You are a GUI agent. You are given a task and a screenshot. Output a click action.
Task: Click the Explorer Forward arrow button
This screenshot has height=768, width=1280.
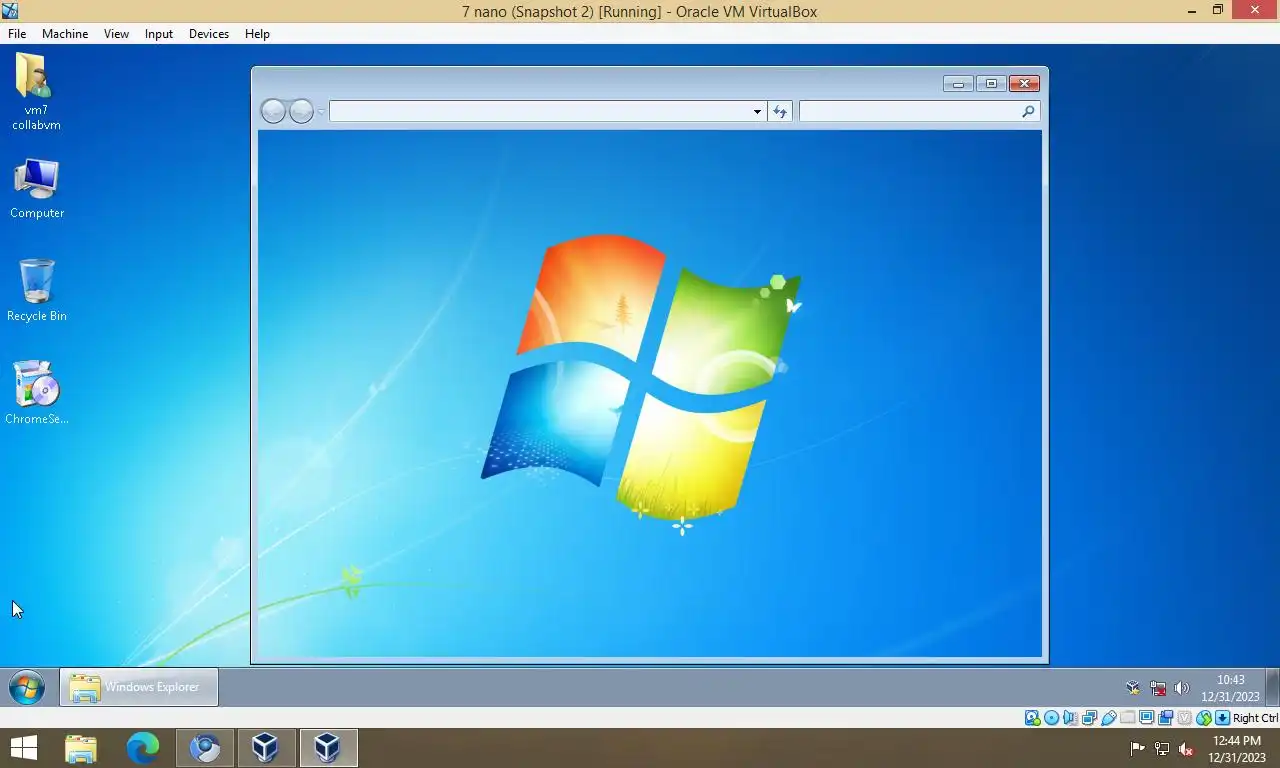(x=301, y=111)
